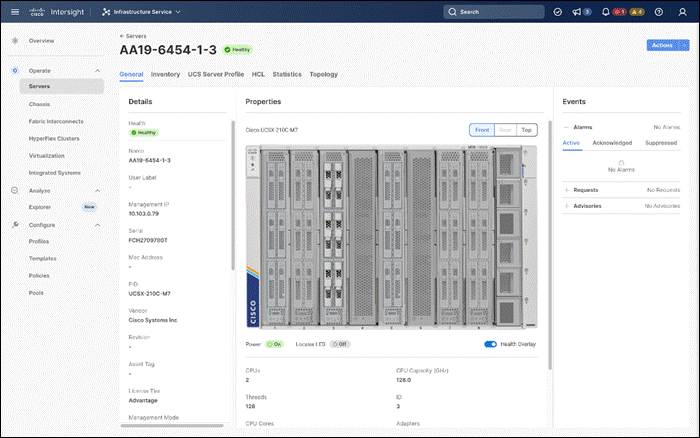Select the Rear chassis view
700x438 pixels.
tap(505, 130)
